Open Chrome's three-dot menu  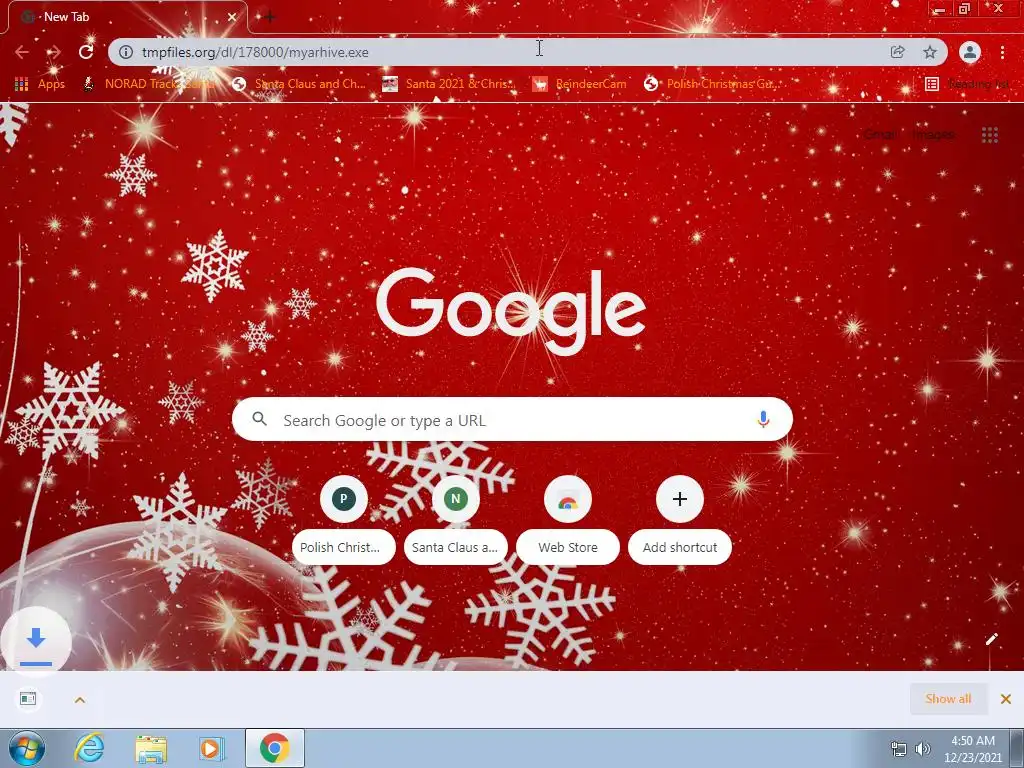1002,52
